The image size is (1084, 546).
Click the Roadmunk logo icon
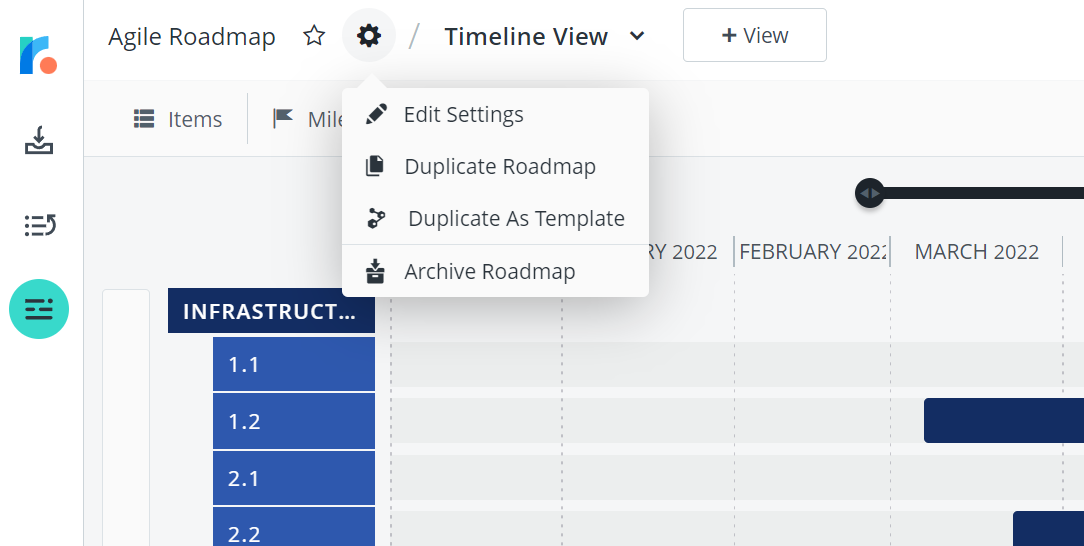pyautogui.click(x=38, y=55)
